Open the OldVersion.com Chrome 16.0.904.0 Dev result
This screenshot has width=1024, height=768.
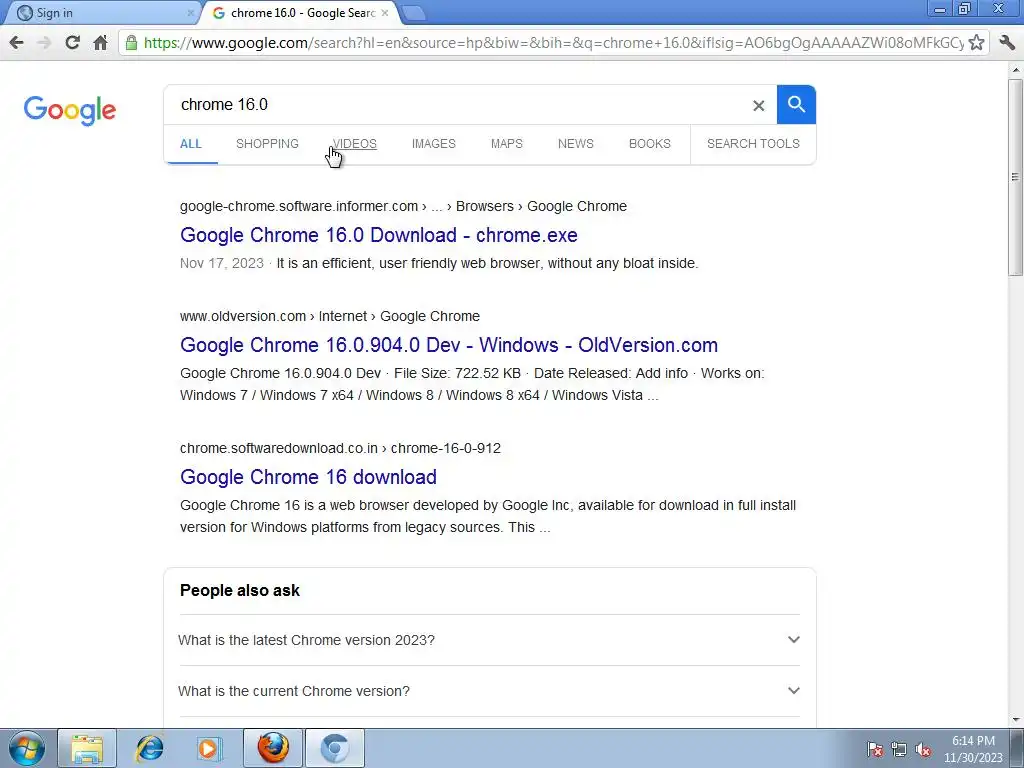point(449,345)
